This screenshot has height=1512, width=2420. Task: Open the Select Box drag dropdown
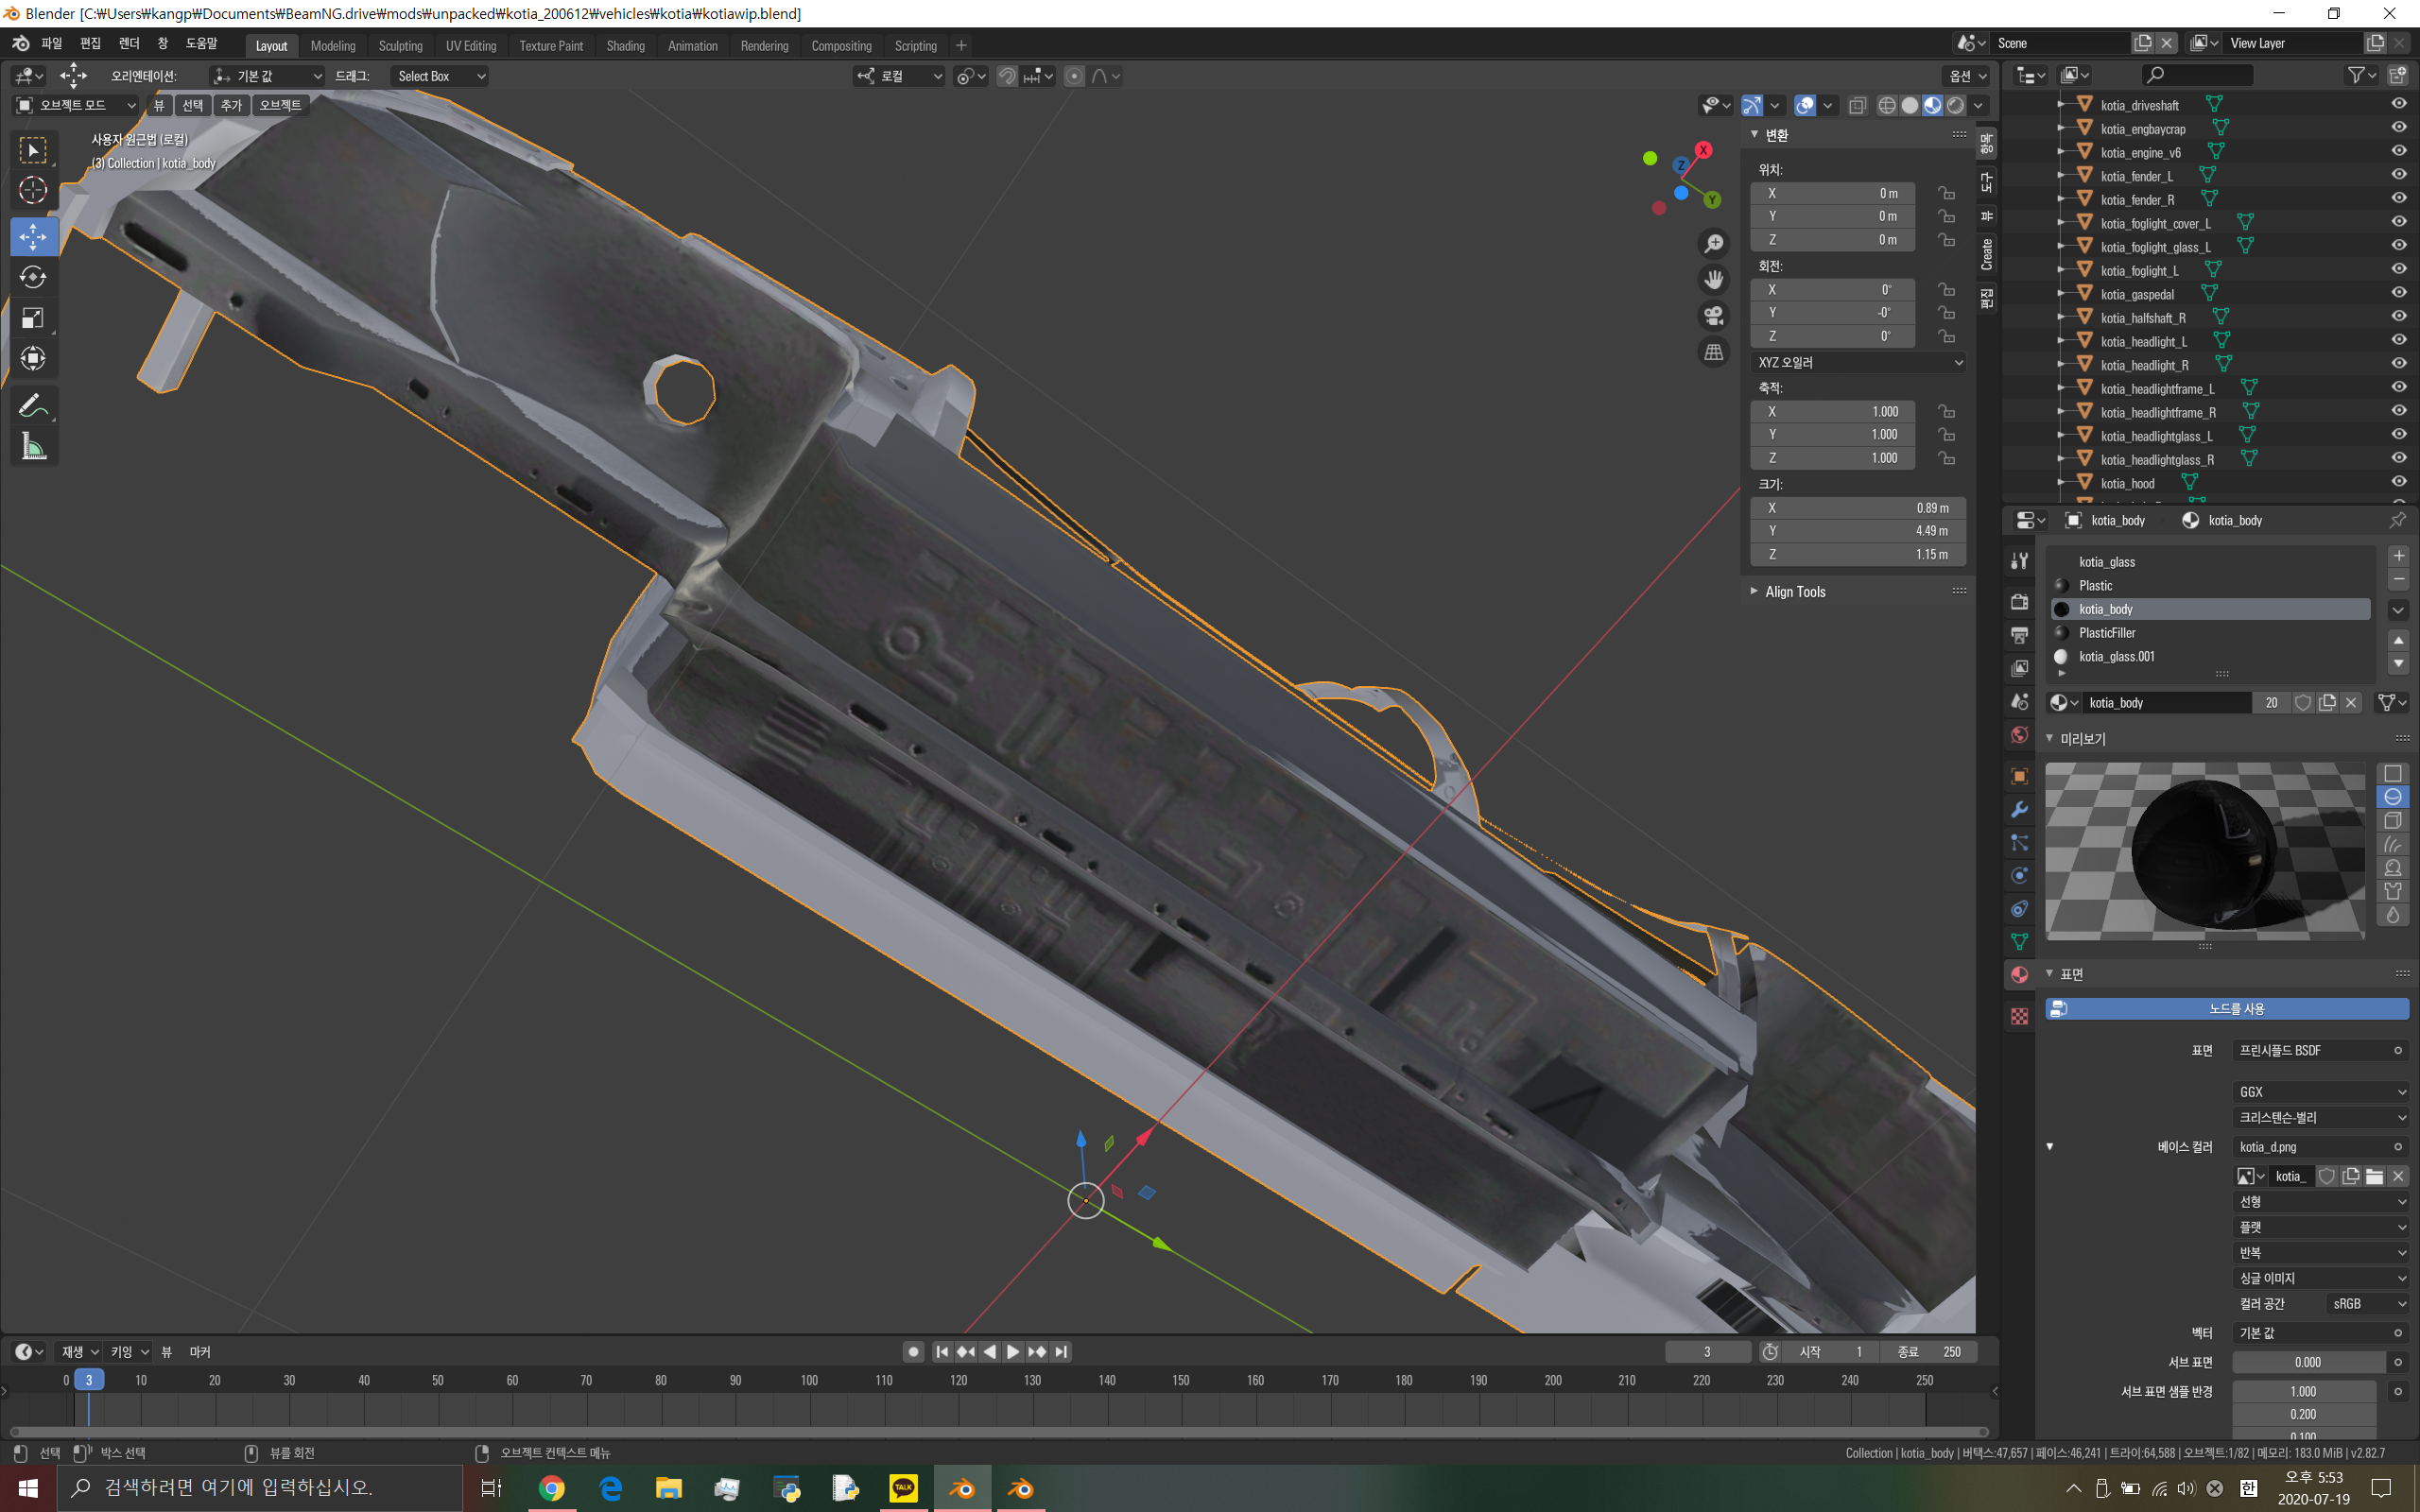point(440,76)
